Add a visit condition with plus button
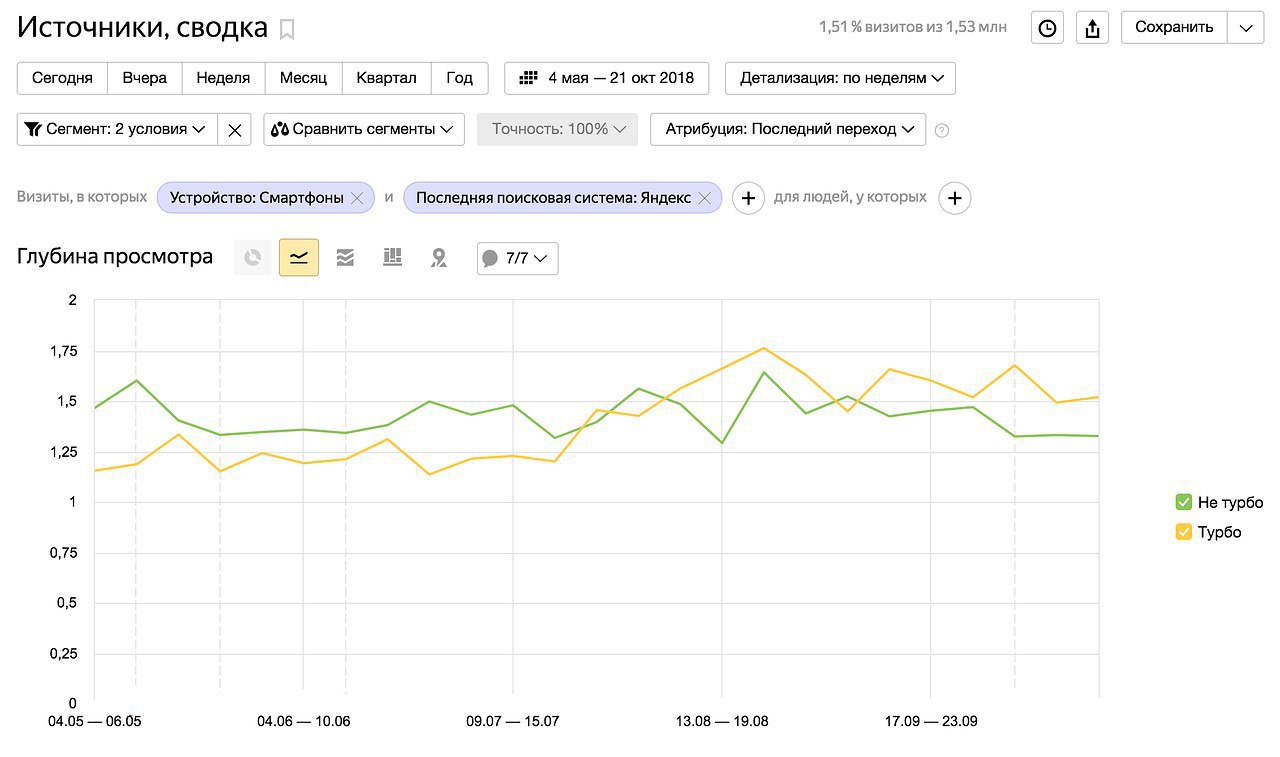The image size is (1280, 757). click(748, 198)
